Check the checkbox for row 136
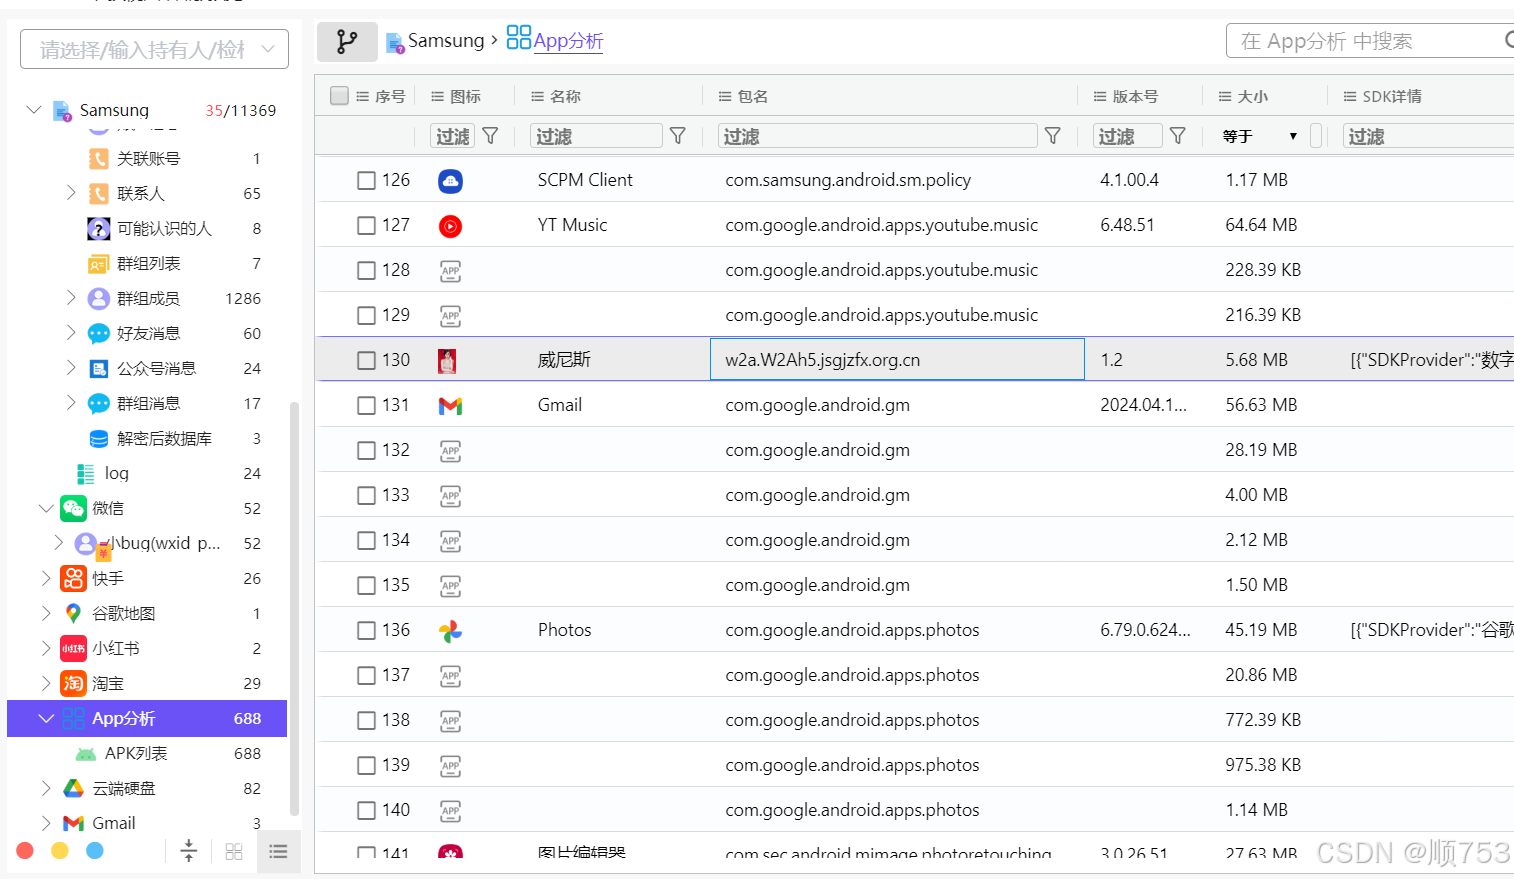The height and width of the screenshot is (879, 1514). click(x=366, y=630)
